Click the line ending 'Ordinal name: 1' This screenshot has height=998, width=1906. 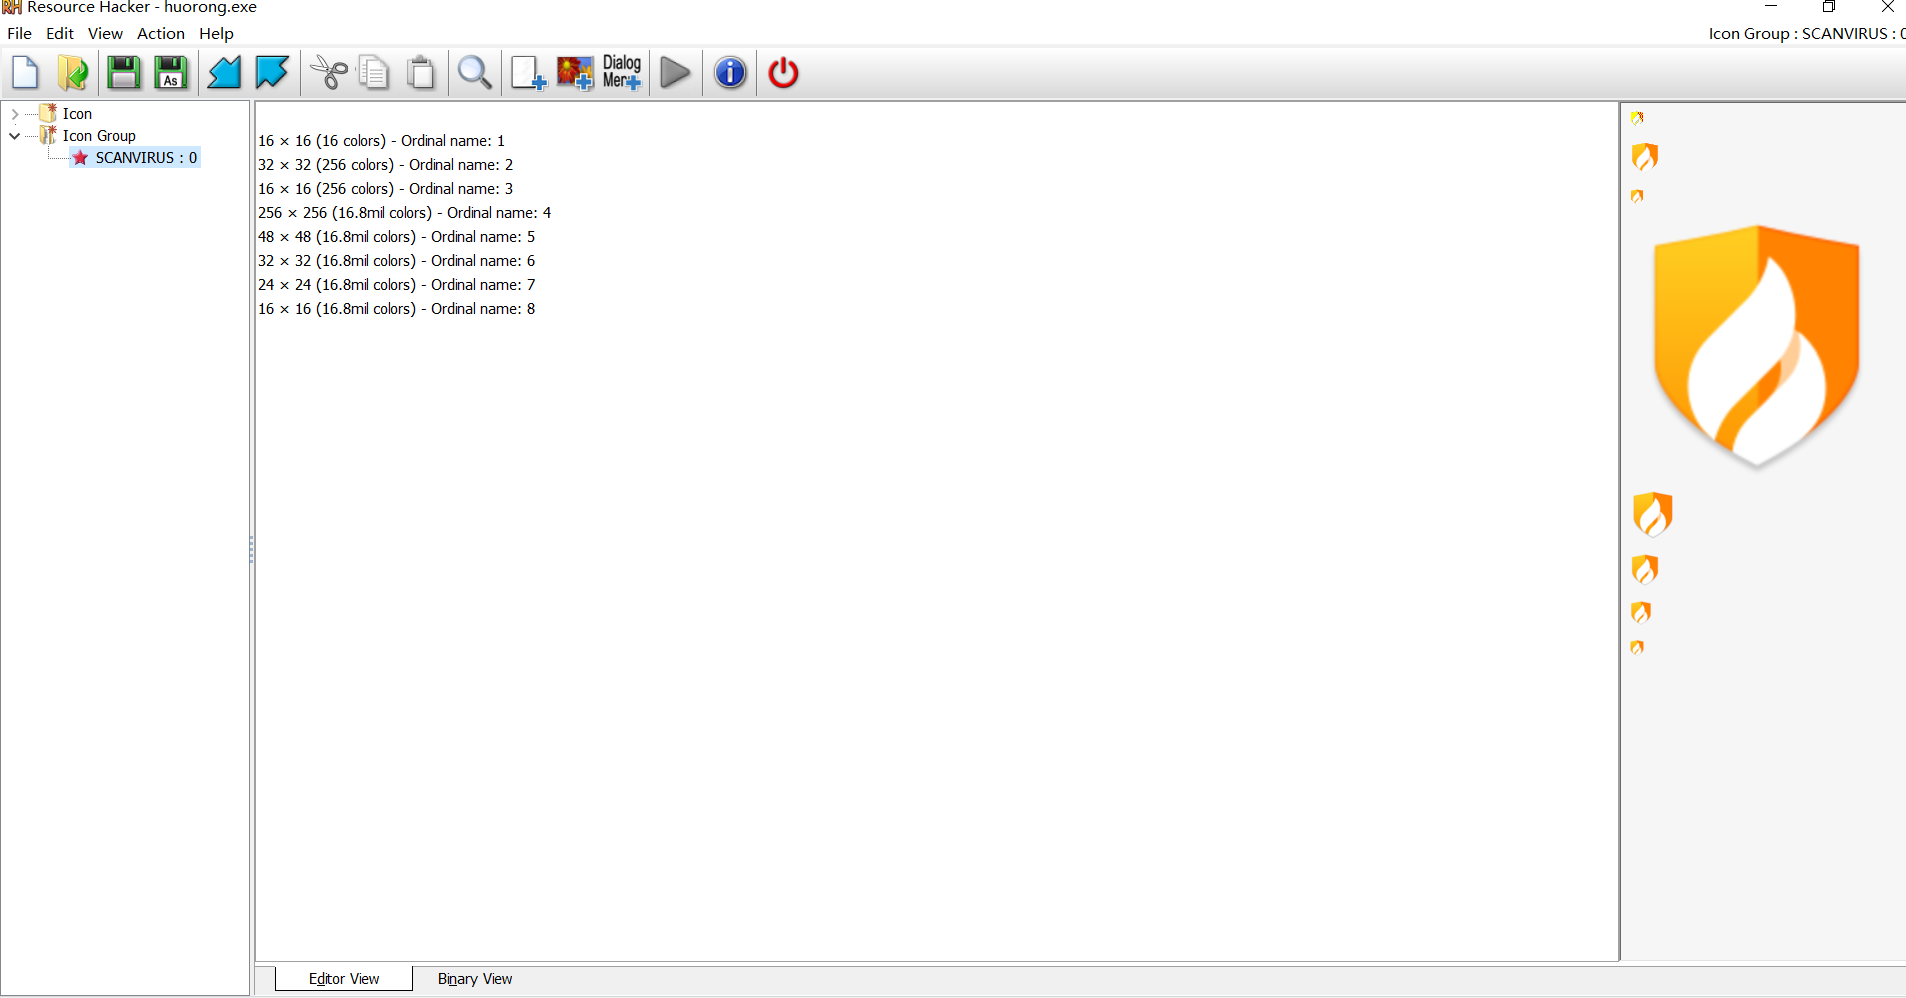(x=381, y=141)
